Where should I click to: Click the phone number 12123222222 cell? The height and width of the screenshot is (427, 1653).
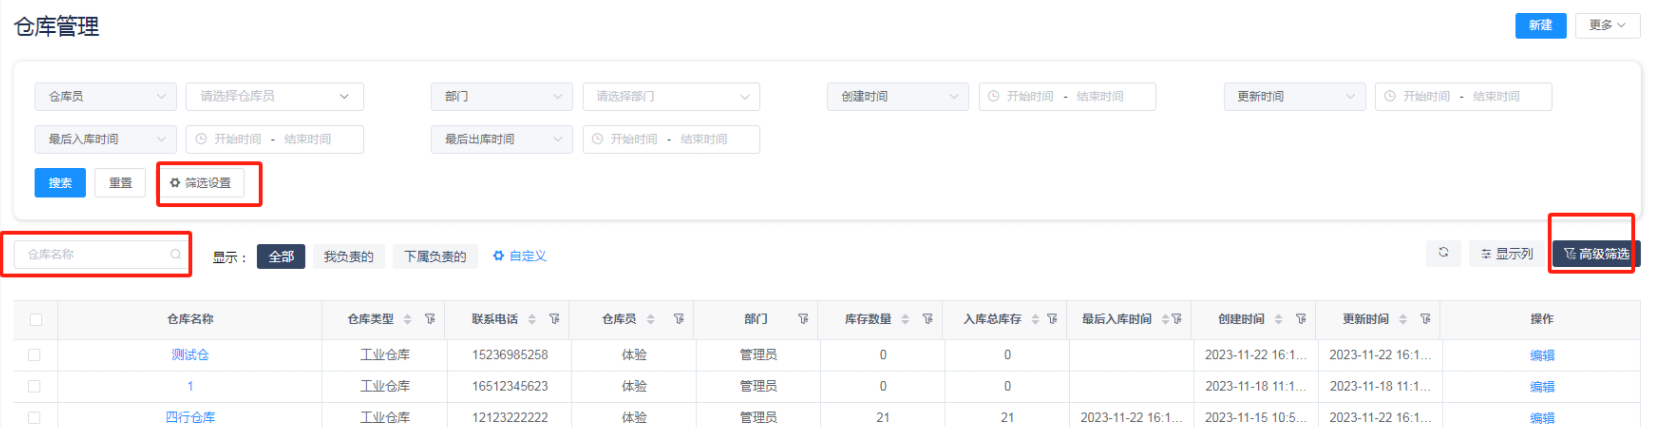510,417
